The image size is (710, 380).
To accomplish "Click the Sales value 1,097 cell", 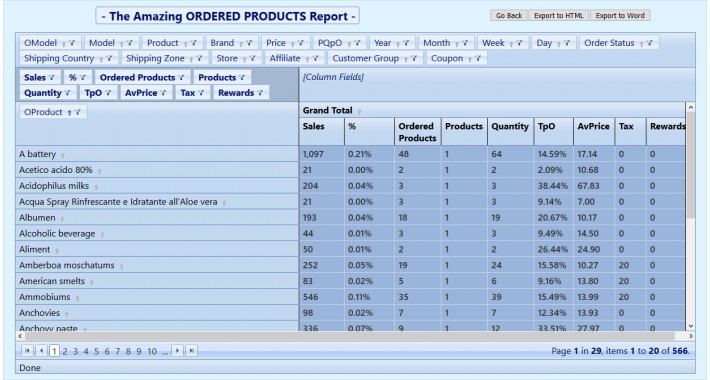I will coord(321,154).
